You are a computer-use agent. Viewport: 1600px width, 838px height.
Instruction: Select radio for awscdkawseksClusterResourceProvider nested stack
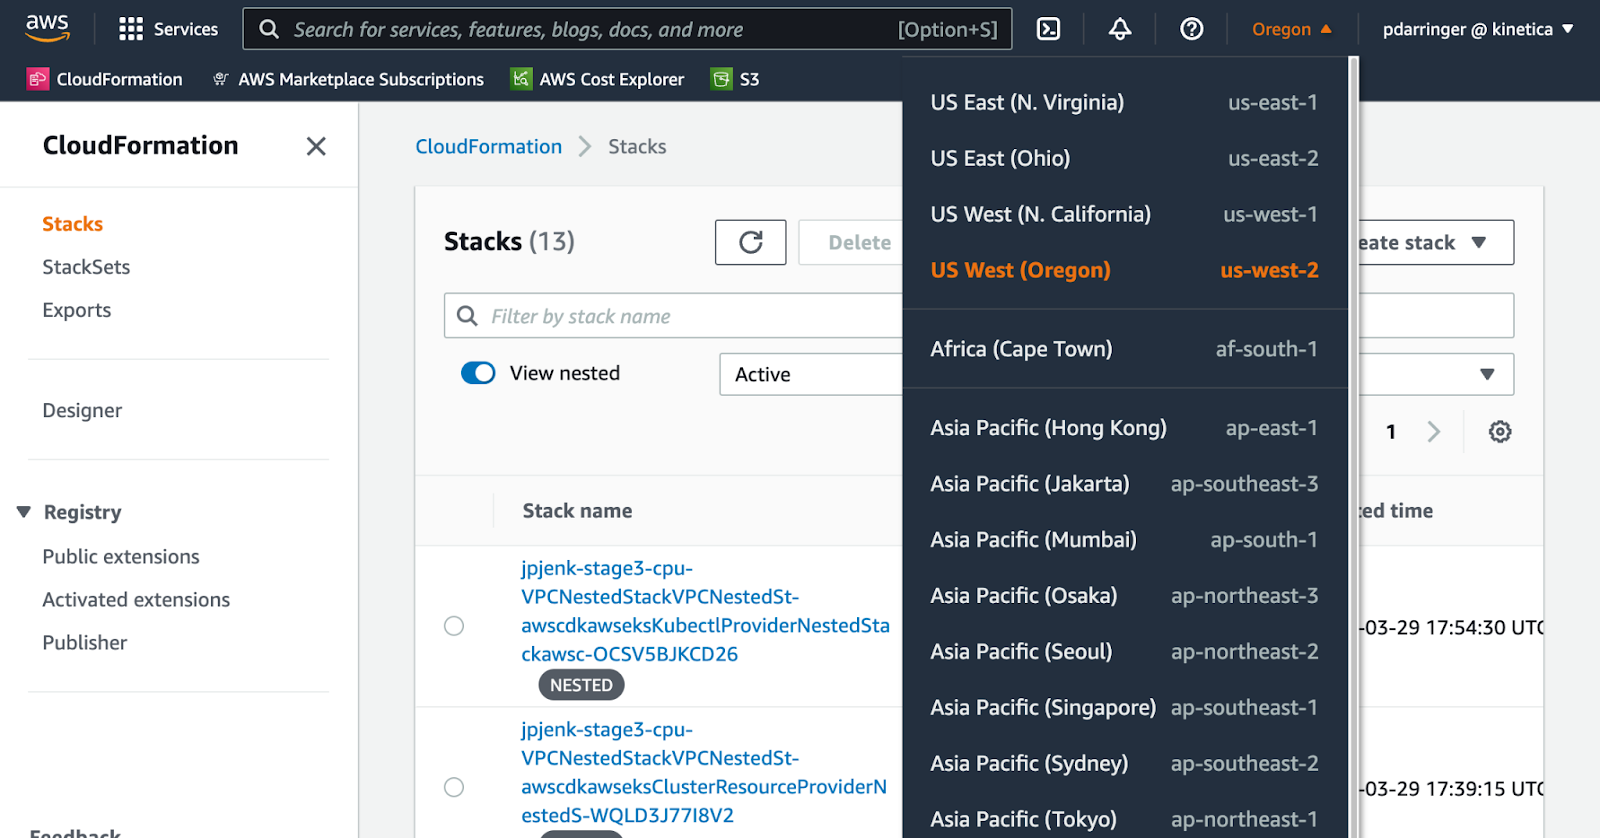tap(454, 787)
